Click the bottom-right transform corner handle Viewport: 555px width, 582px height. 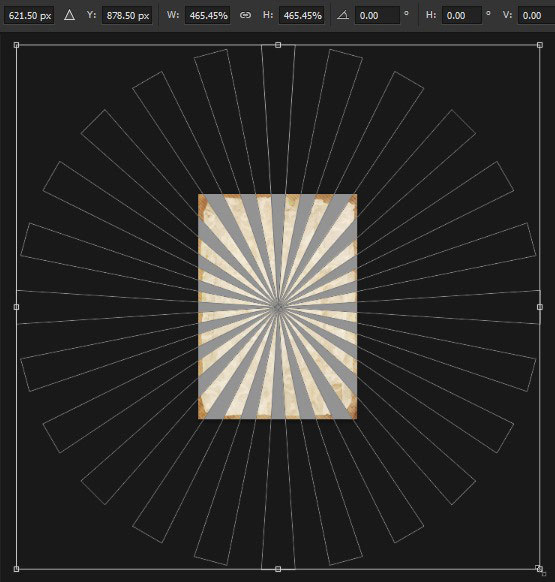[x=539, y=569]
